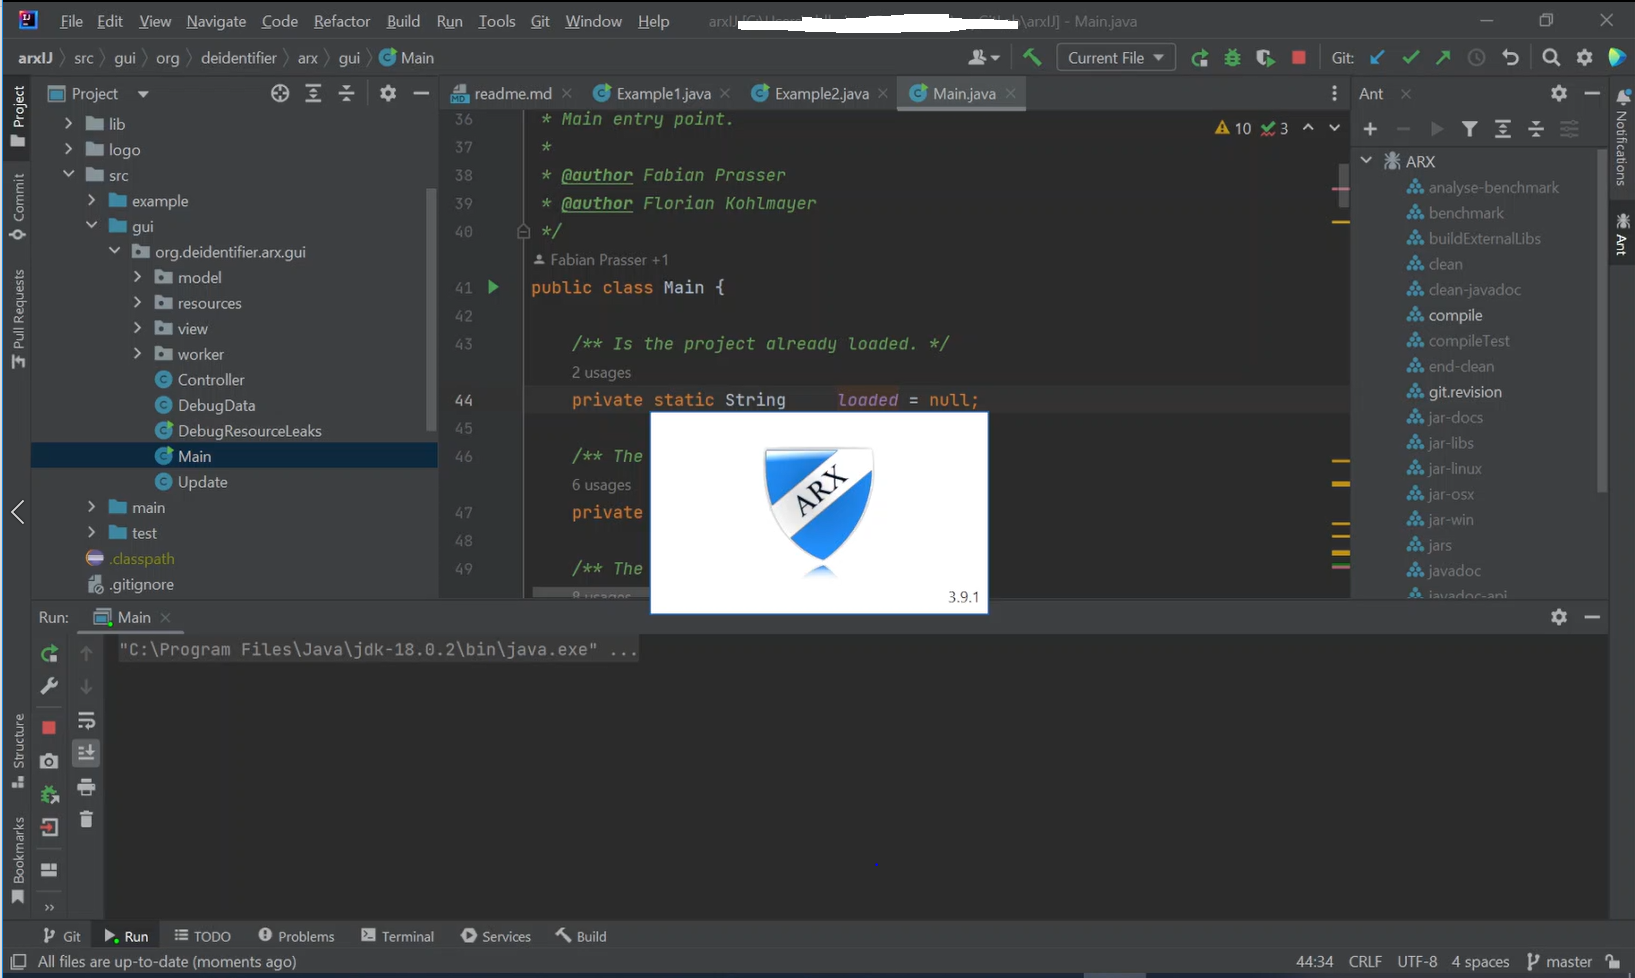Screen dimensions: 1635x978
Task: Hide the Project tool window
Action: coord(421,93)
